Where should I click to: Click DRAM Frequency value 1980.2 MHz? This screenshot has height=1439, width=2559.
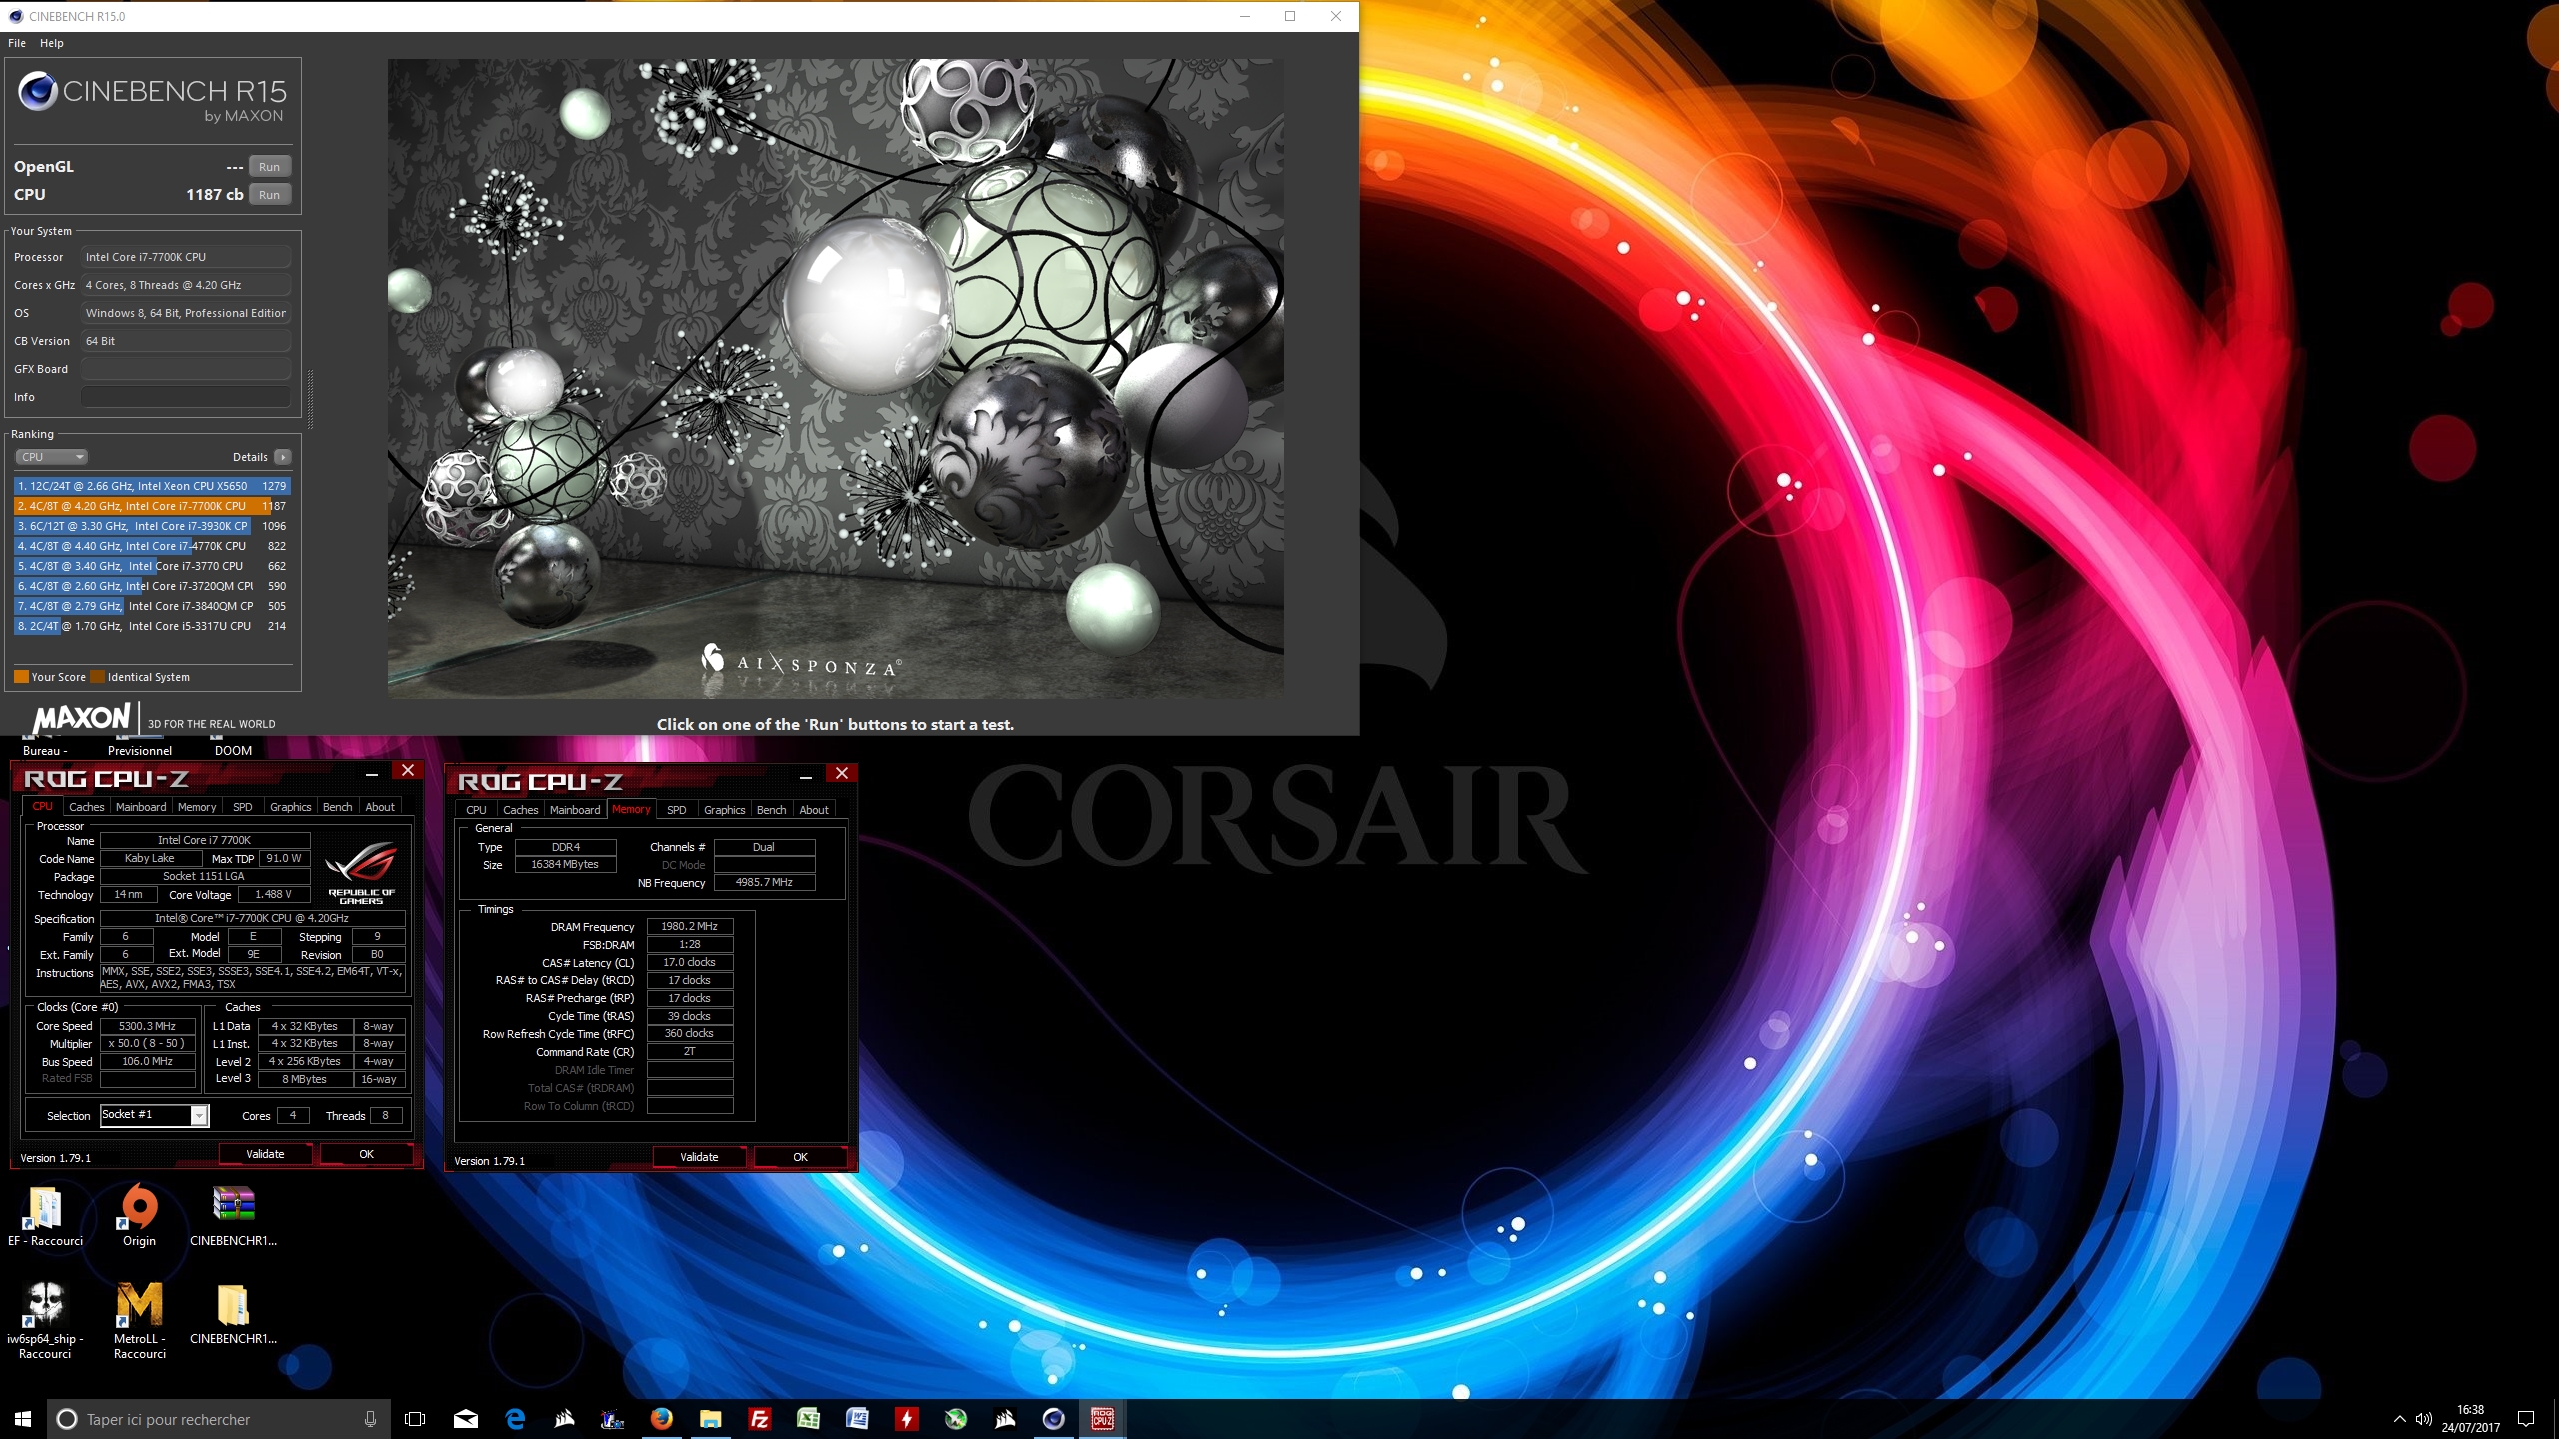pyautogui.click(x=689, y=926)
